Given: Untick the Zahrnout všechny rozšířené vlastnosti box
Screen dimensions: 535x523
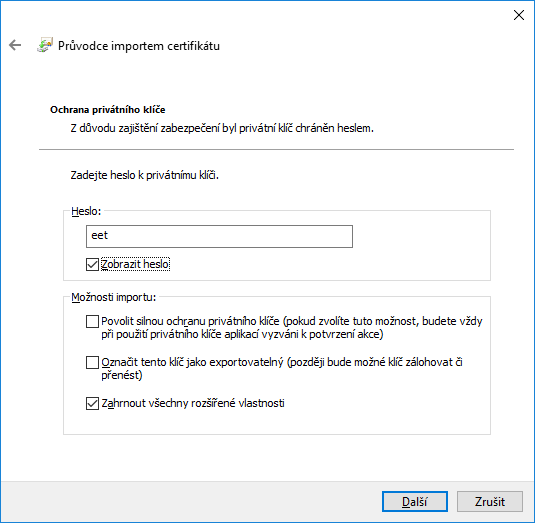Looking at the screenshot, I should point(92,403).
